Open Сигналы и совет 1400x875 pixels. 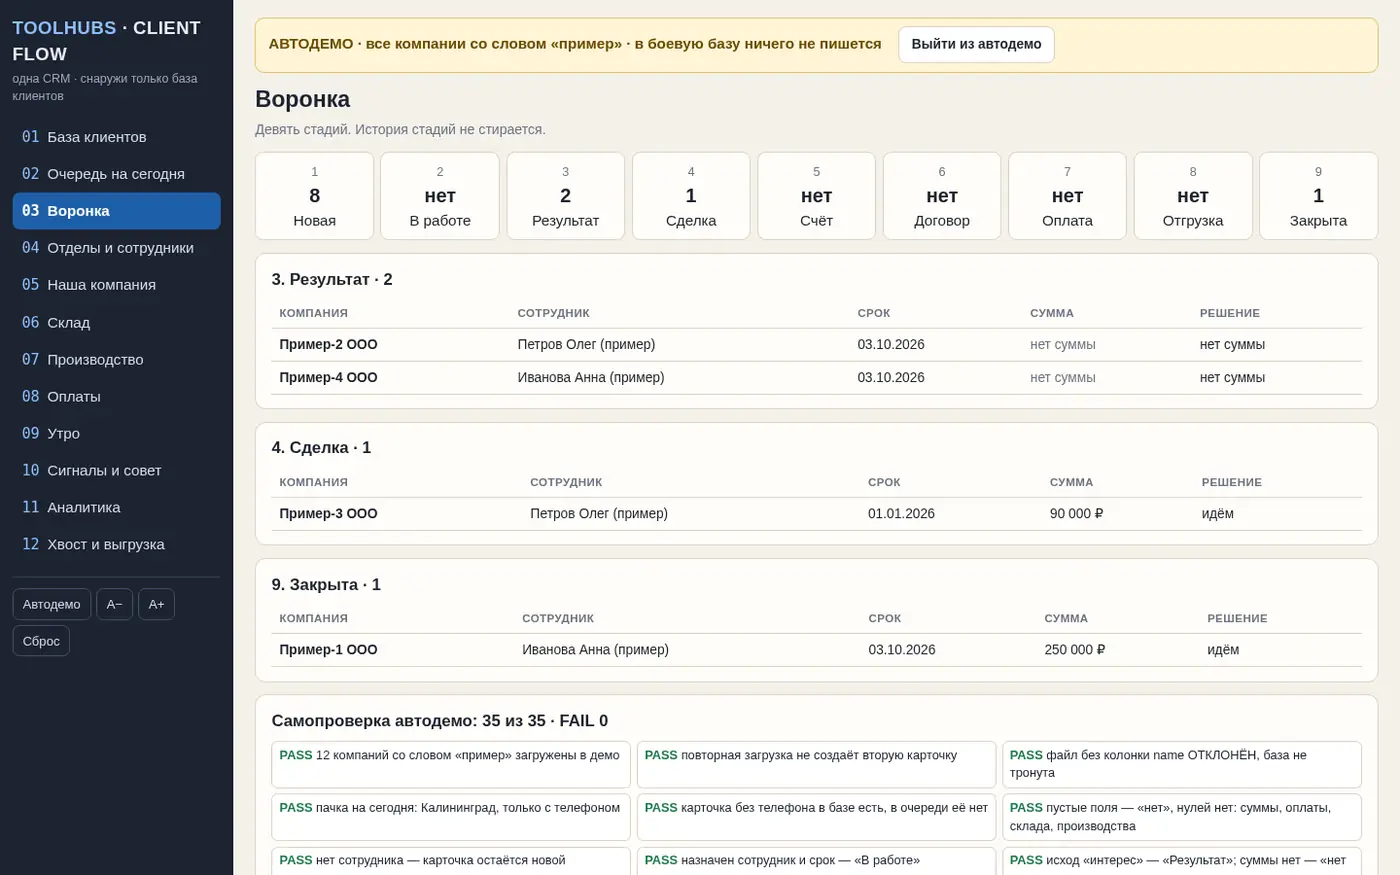pos(116,470)
